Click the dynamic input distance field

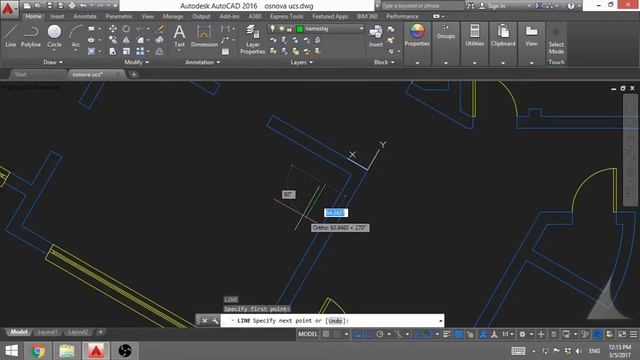(336, 213)
